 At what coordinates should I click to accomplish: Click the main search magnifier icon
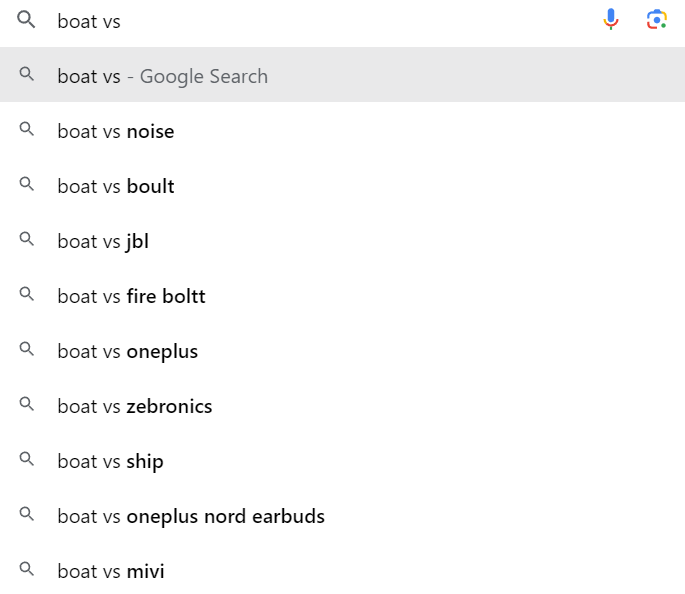pos(26,20)
